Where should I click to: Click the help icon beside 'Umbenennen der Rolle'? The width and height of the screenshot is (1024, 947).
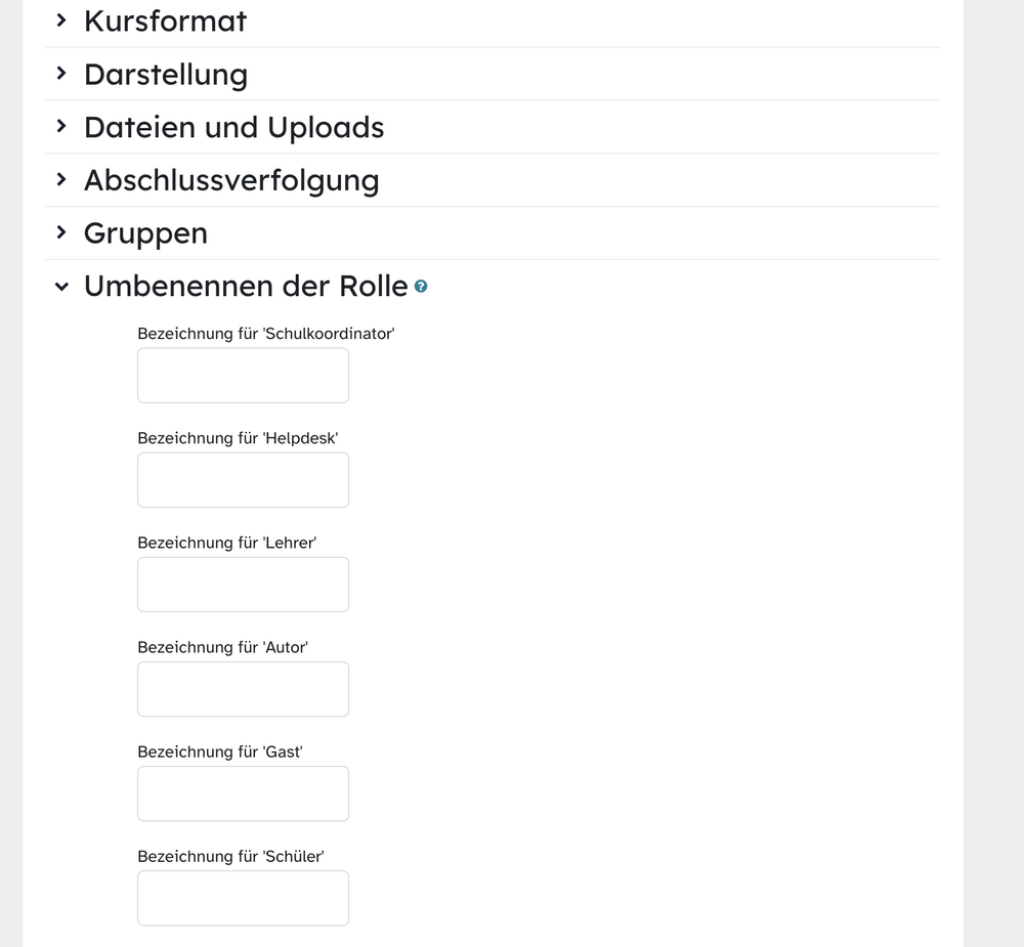(x=421, y=286)
